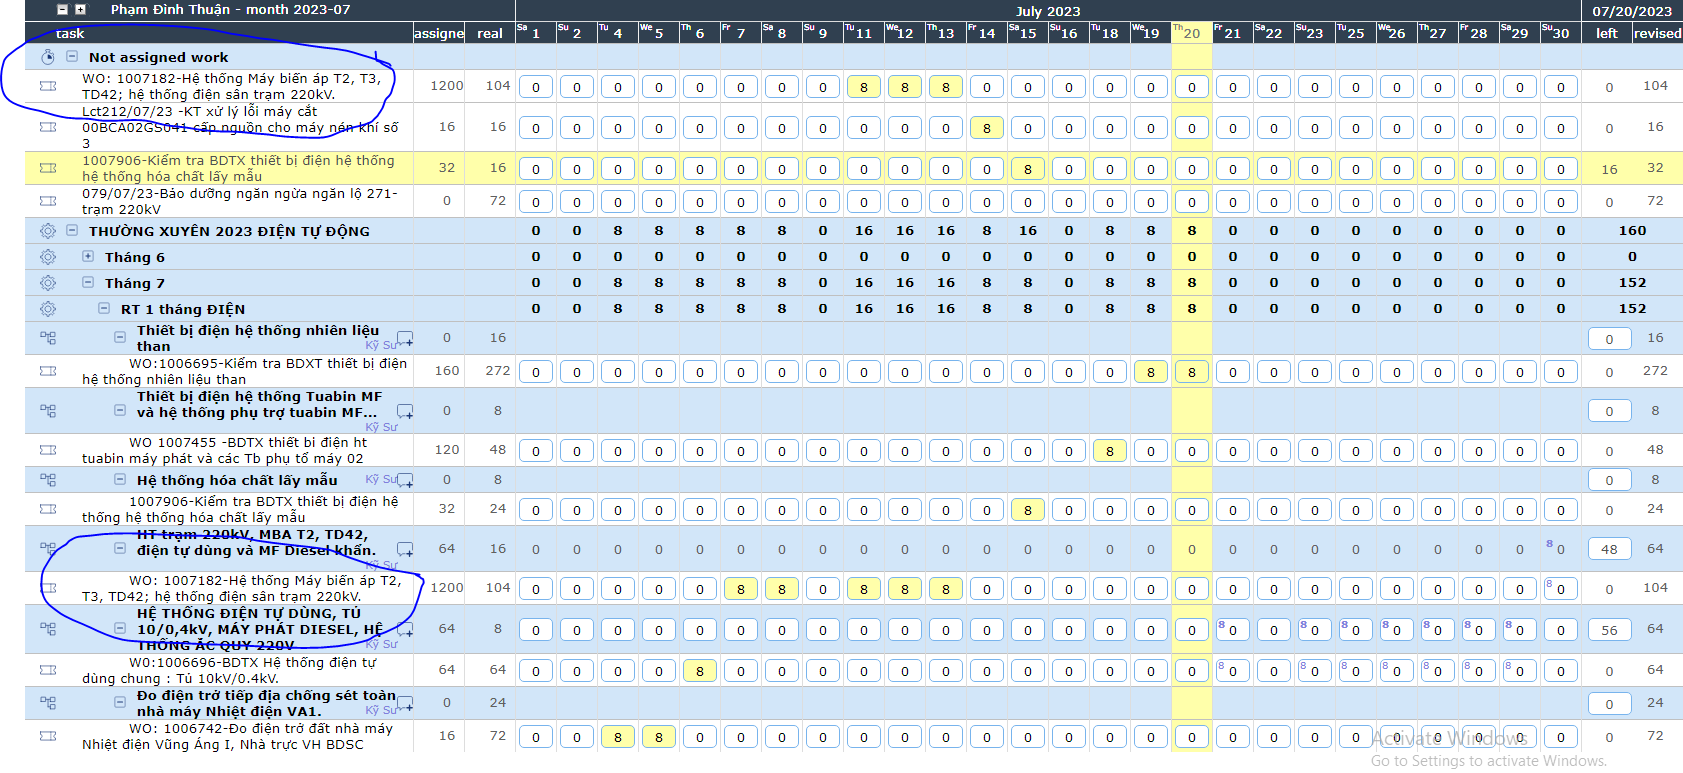
Task: Click the ticket icon for WO 1007455 row
Action: (47, 450)
